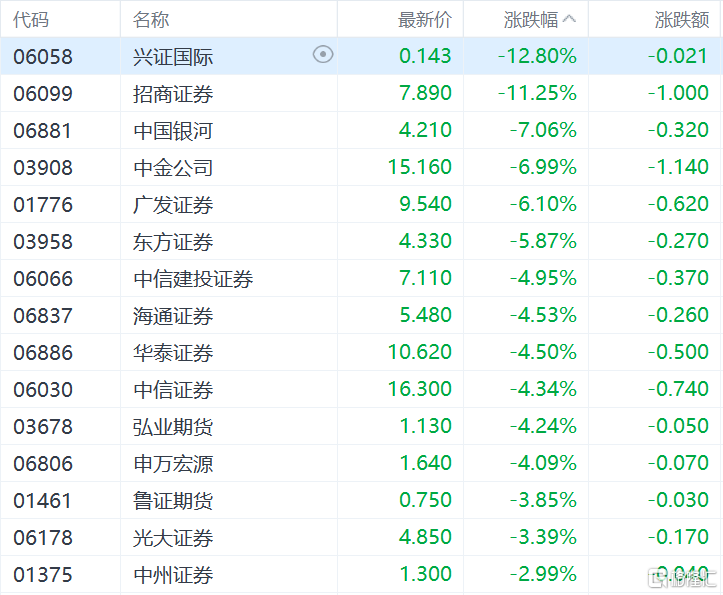Sort by the 涨跌额 column header
The height and width of the screenshot is (595, 723).
[681, 20]
